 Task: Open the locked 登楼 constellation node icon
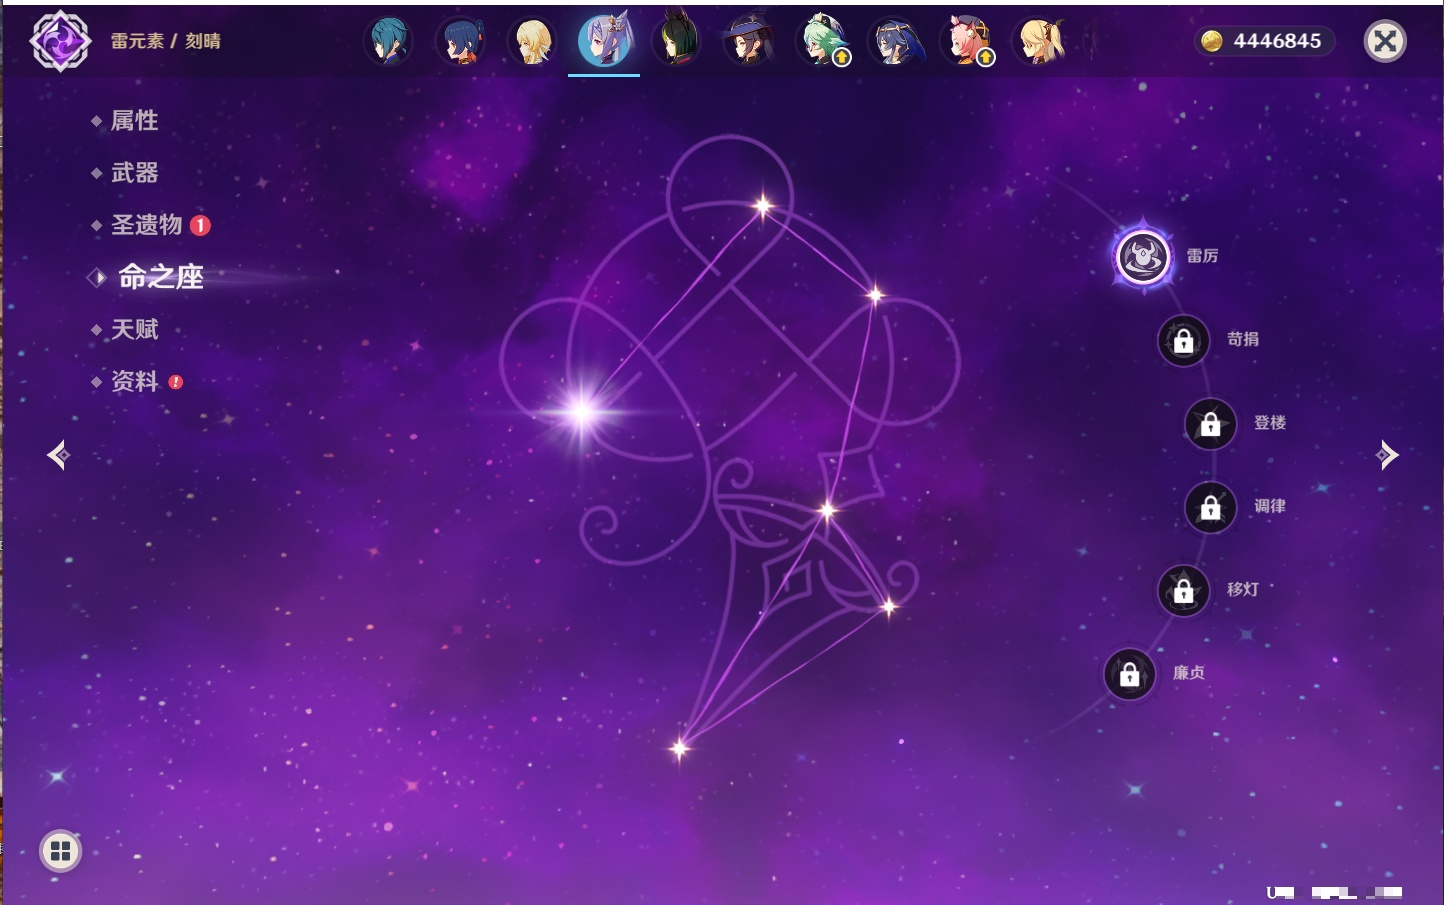click(x=1210, y=424)
